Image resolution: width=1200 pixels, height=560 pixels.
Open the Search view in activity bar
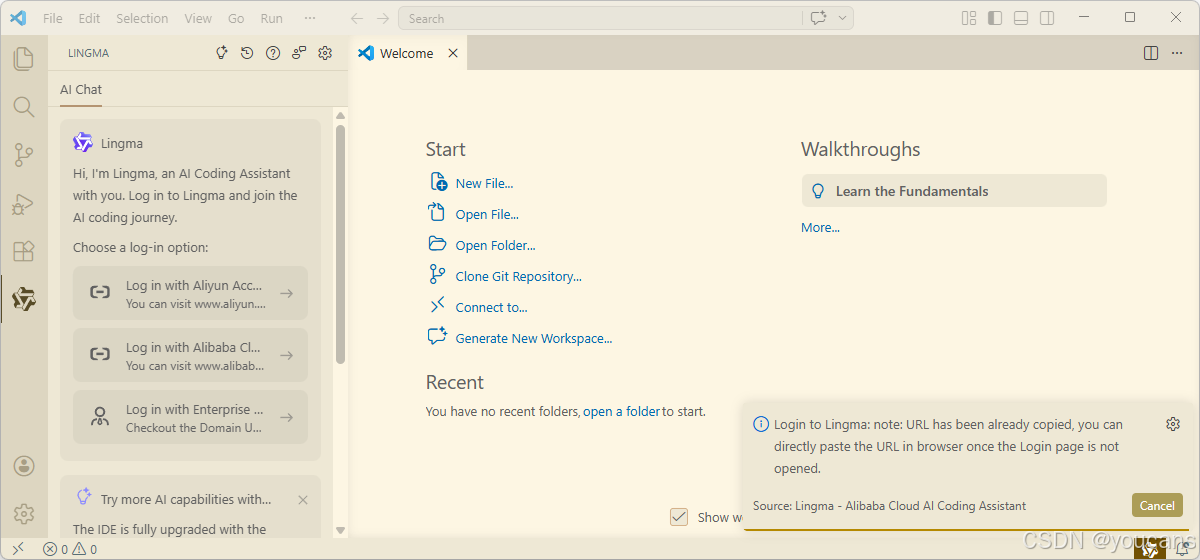[24, 107]
